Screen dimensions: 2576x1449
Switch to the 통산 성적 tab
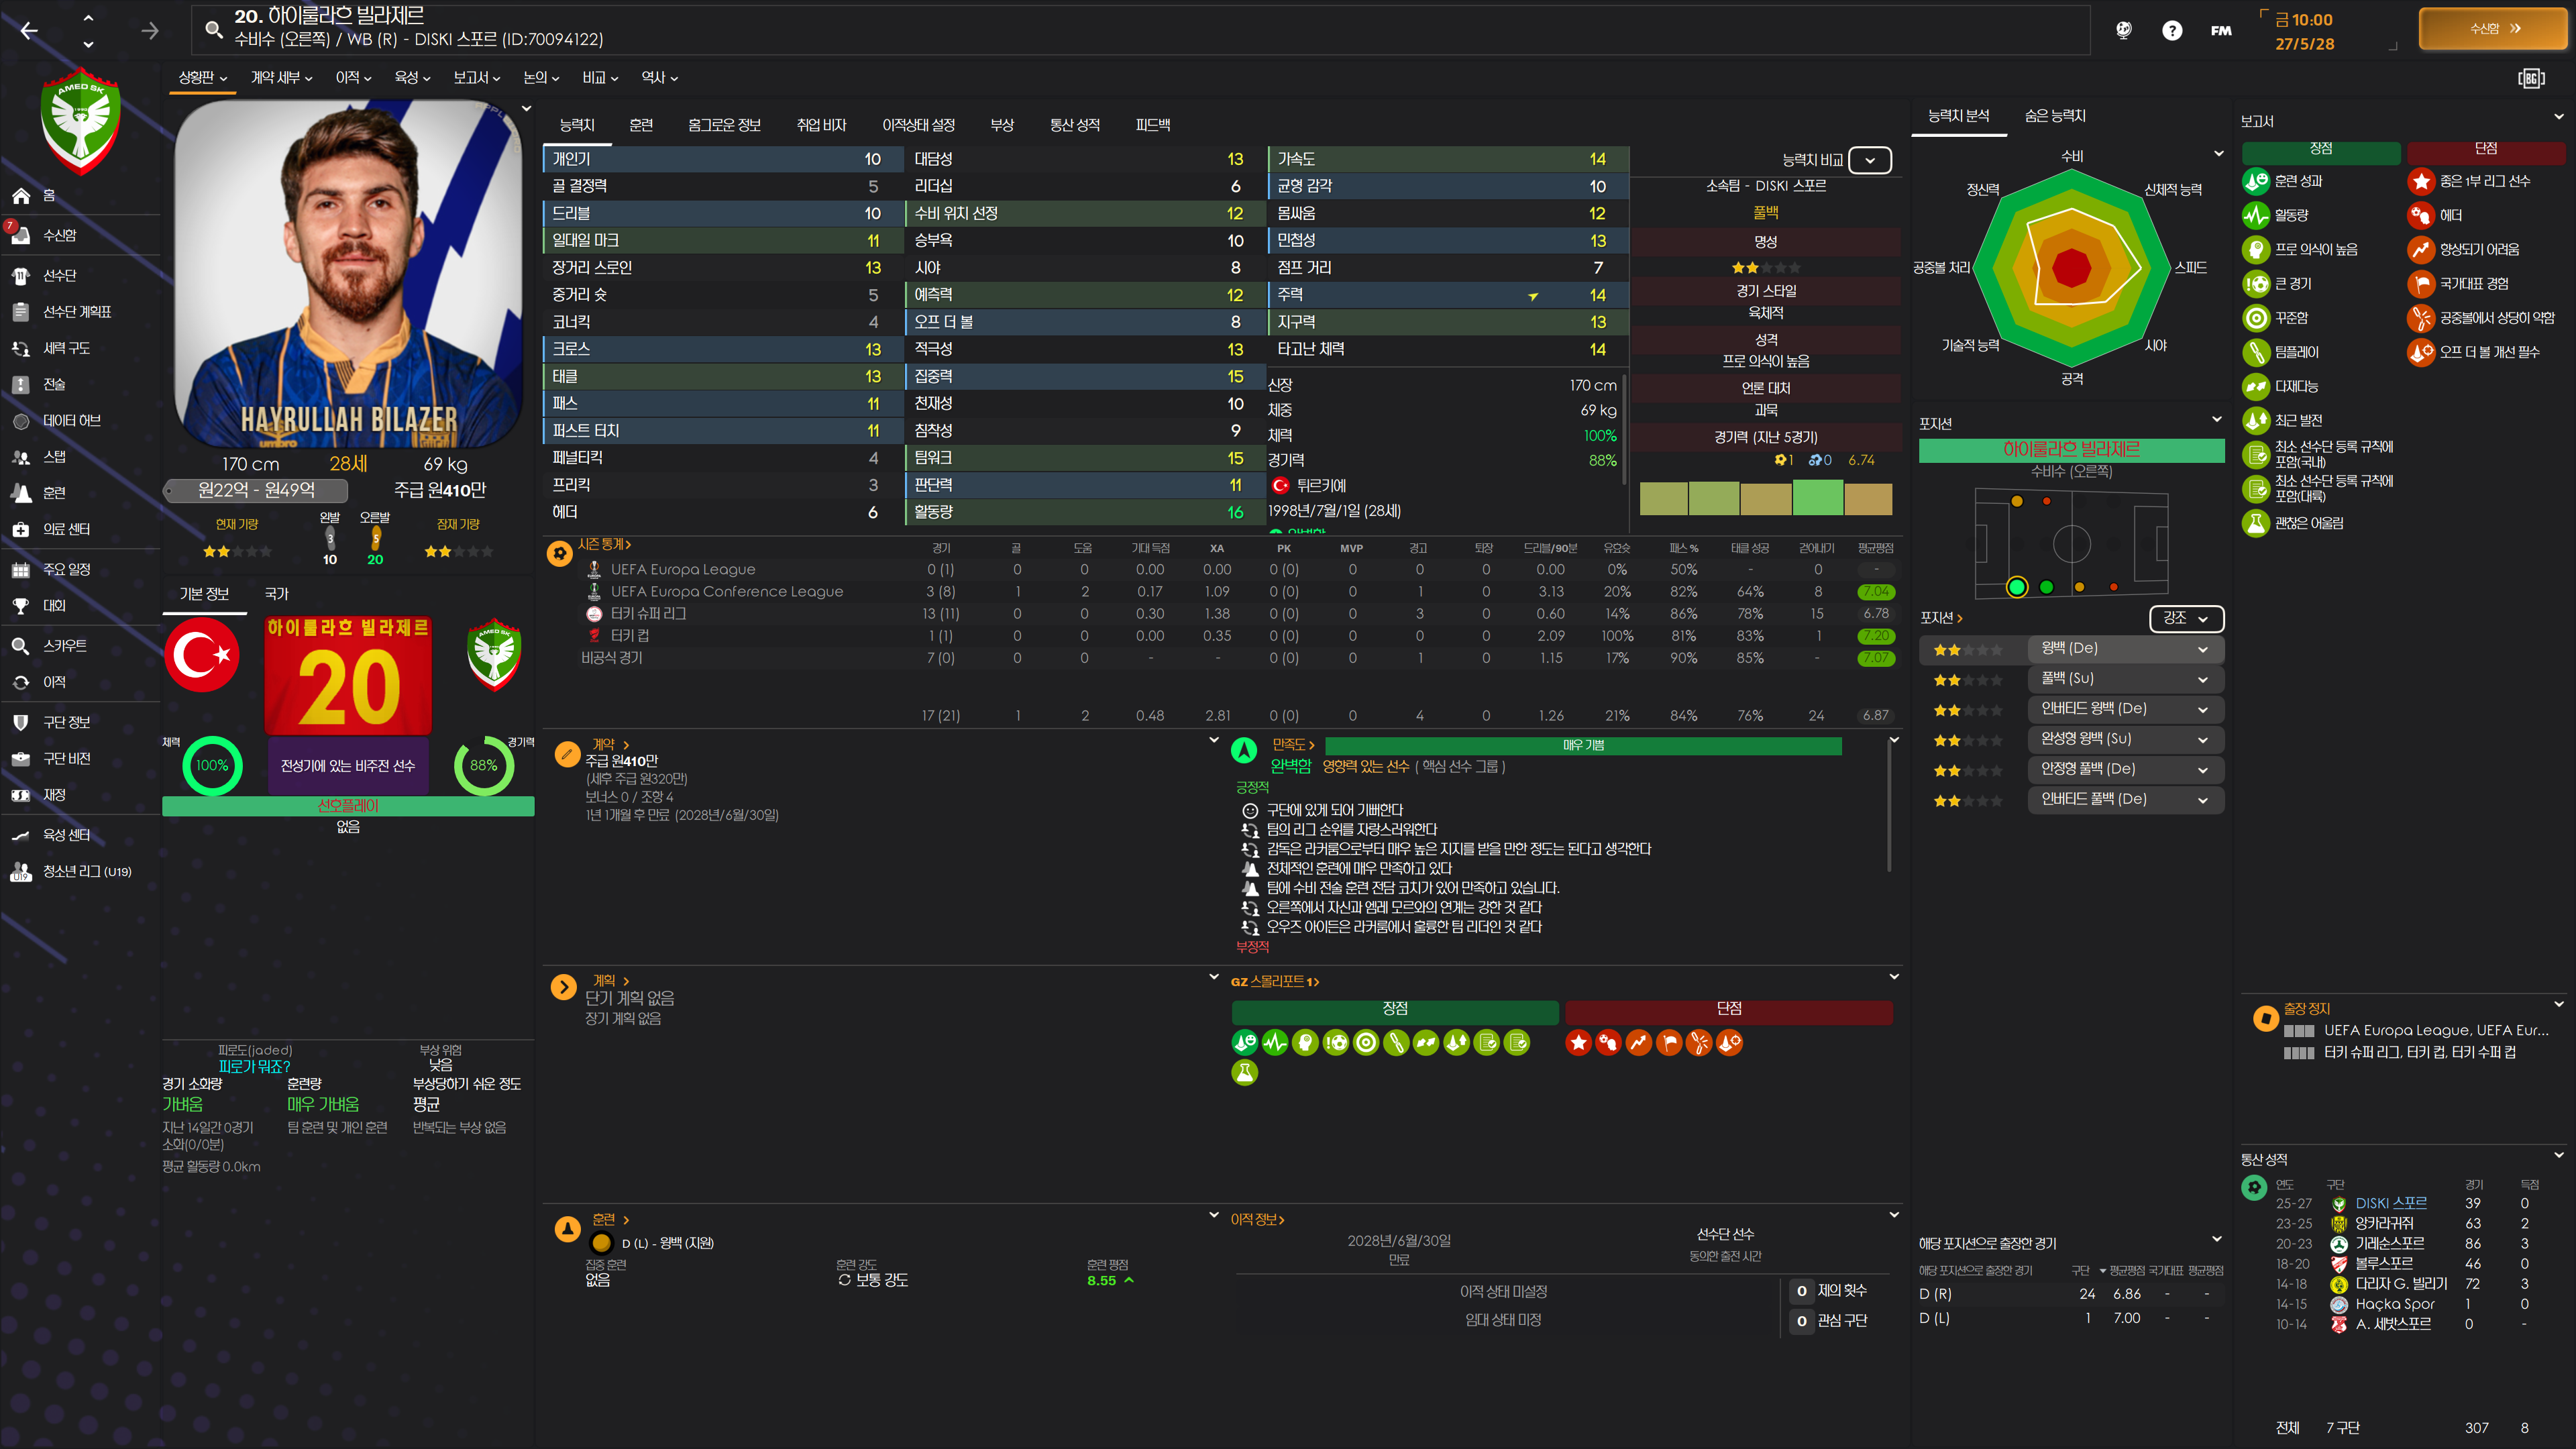1074,125
